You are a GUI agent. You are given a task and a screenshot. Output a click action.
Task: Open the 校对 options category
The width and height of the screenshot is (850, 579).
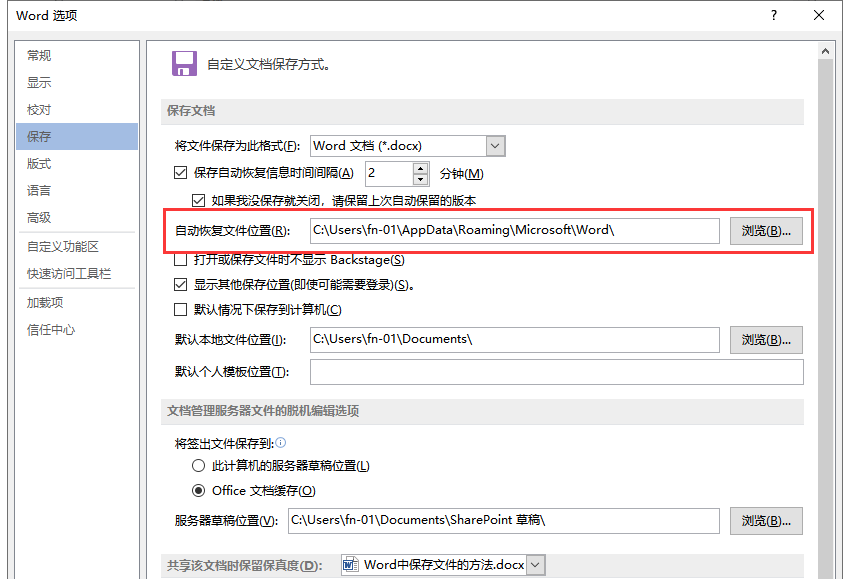[x=77, y=110]
